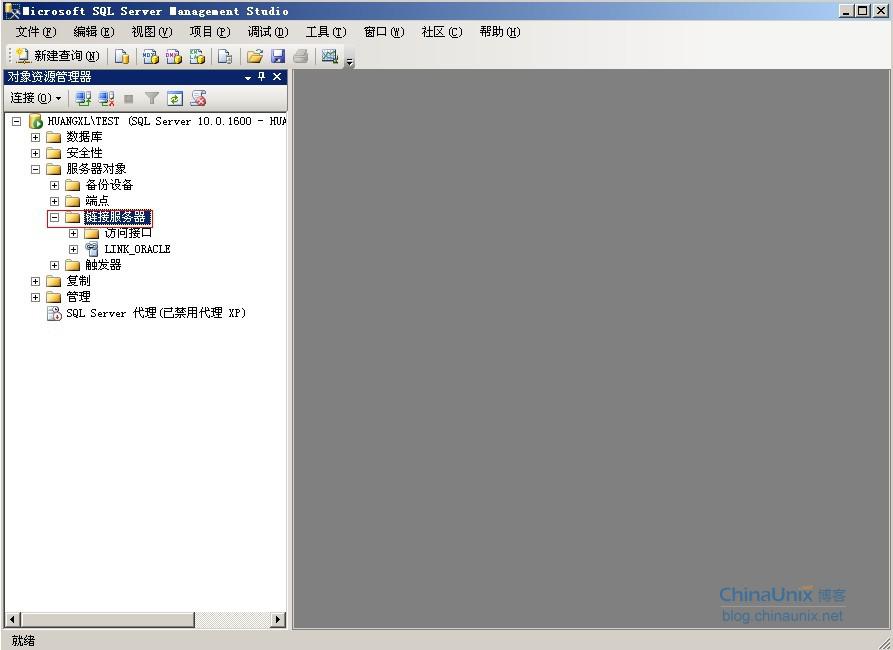Viewport: 893px width, 650px height.
Task: Toggle the Object Explorer auto-hide pin
Action: (262, 76)
